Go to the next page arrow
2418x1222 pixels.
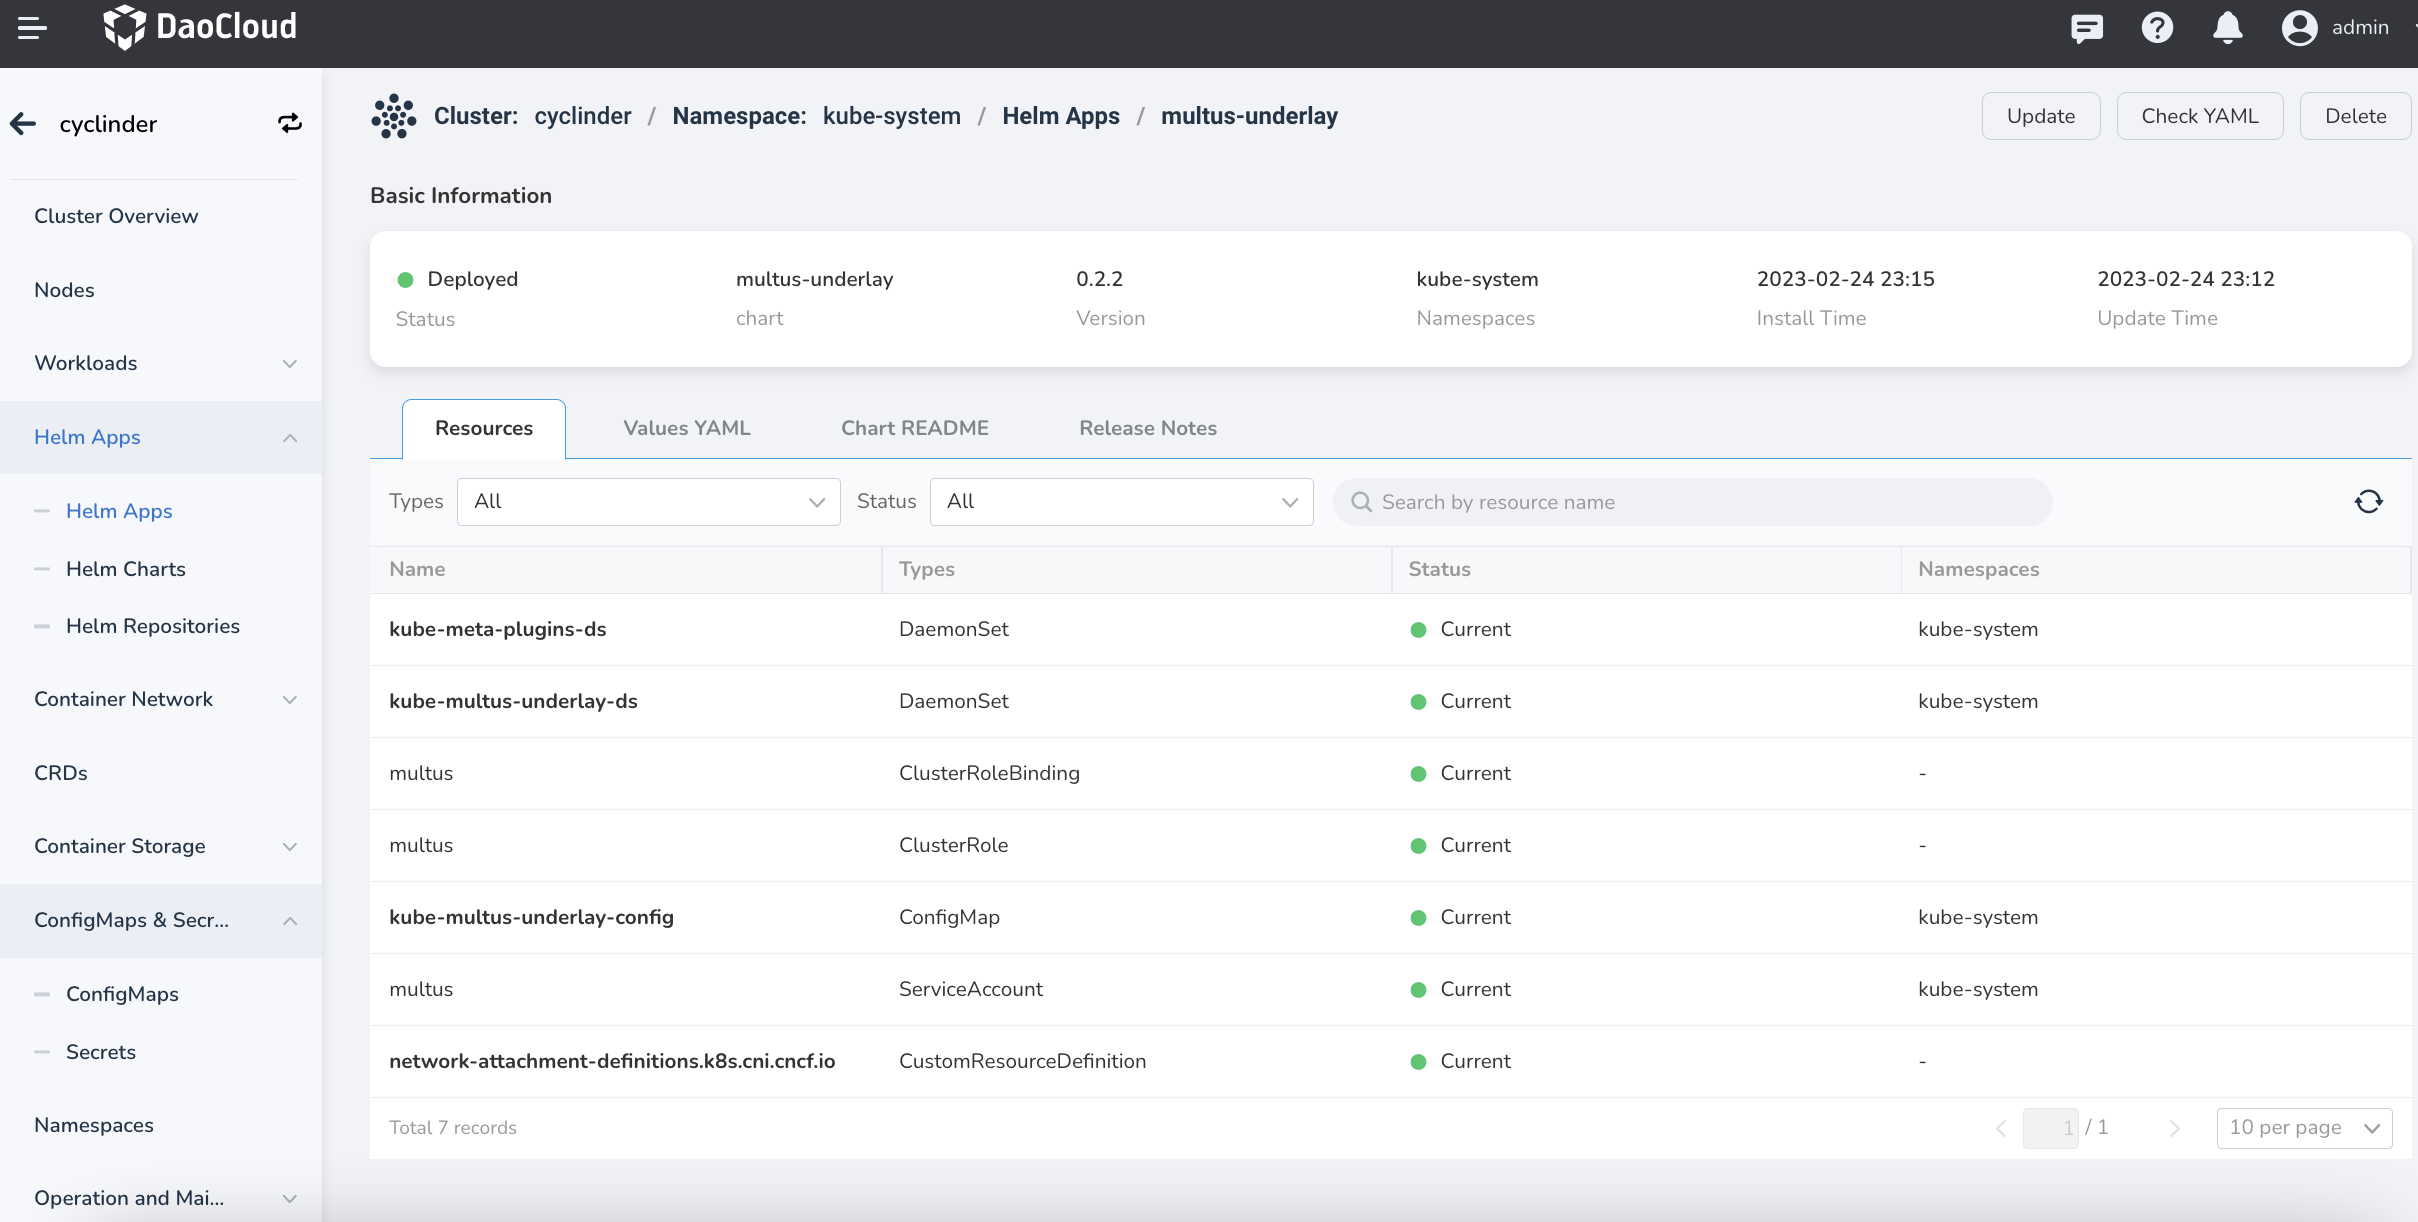point(2174,1128)
